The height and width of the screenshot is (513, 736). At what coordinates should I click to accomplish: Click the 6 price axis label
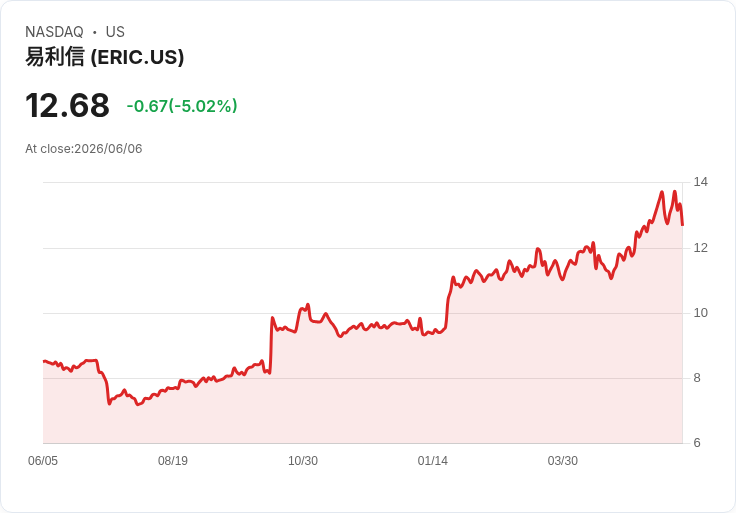coord(697,443)
